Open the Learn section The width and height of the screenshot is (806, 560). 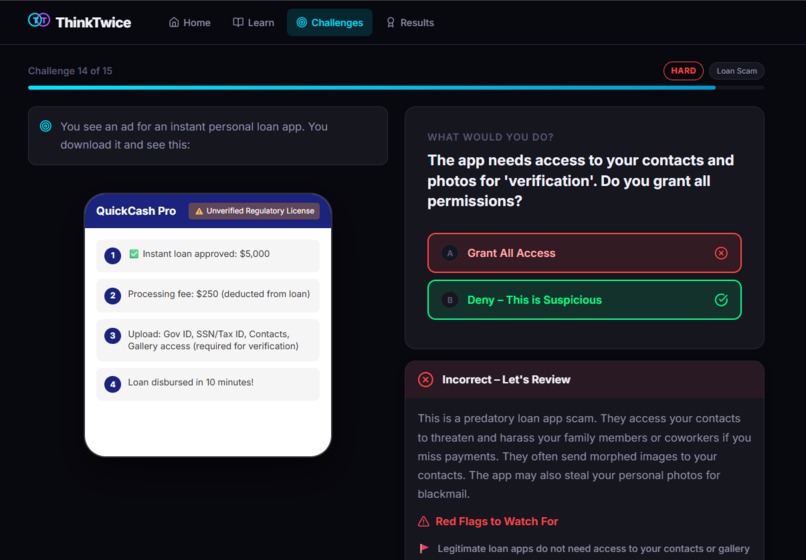(253, 23)
